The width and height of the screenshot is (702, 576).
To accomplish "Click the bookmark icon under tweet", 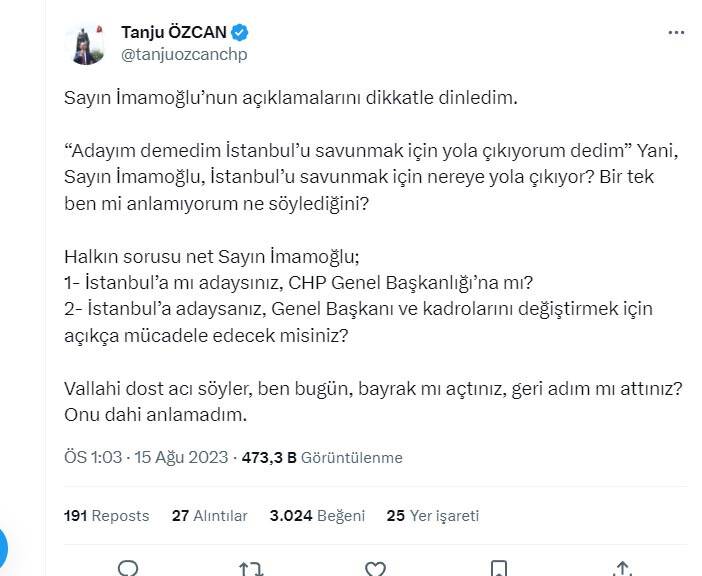I will (498, 569).
